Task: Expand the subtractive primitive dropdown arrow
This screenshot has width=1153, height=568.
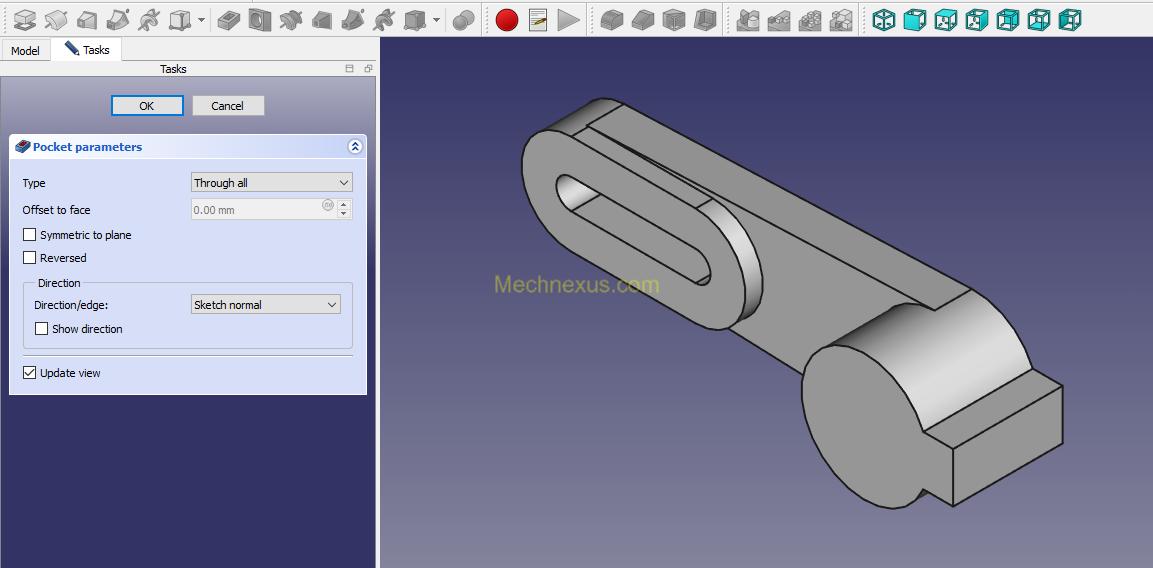Action: pos(436,20)
